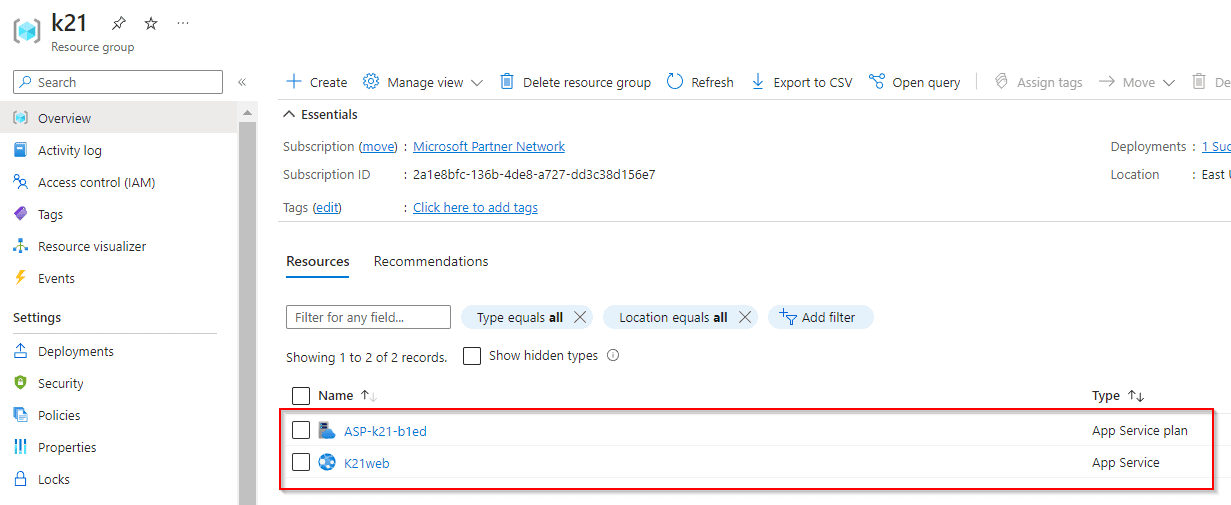
Task: Focus the Filter for any field box
Action: click(368, 317)
